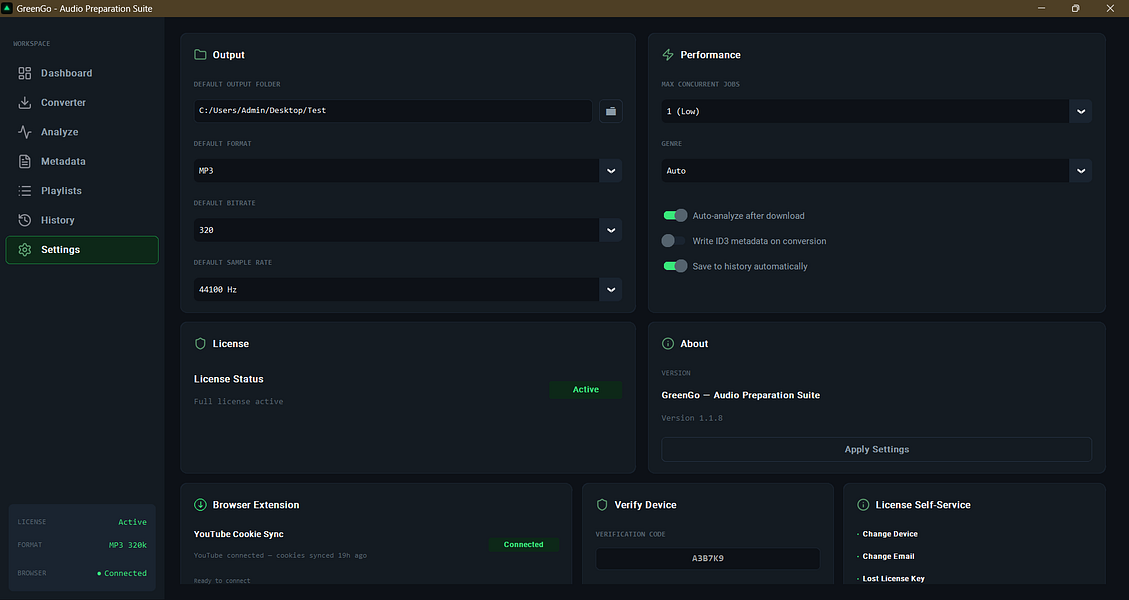1129x600 pixels.
Task: Click the Verify Device shield icon
Action: coord(602,505)
